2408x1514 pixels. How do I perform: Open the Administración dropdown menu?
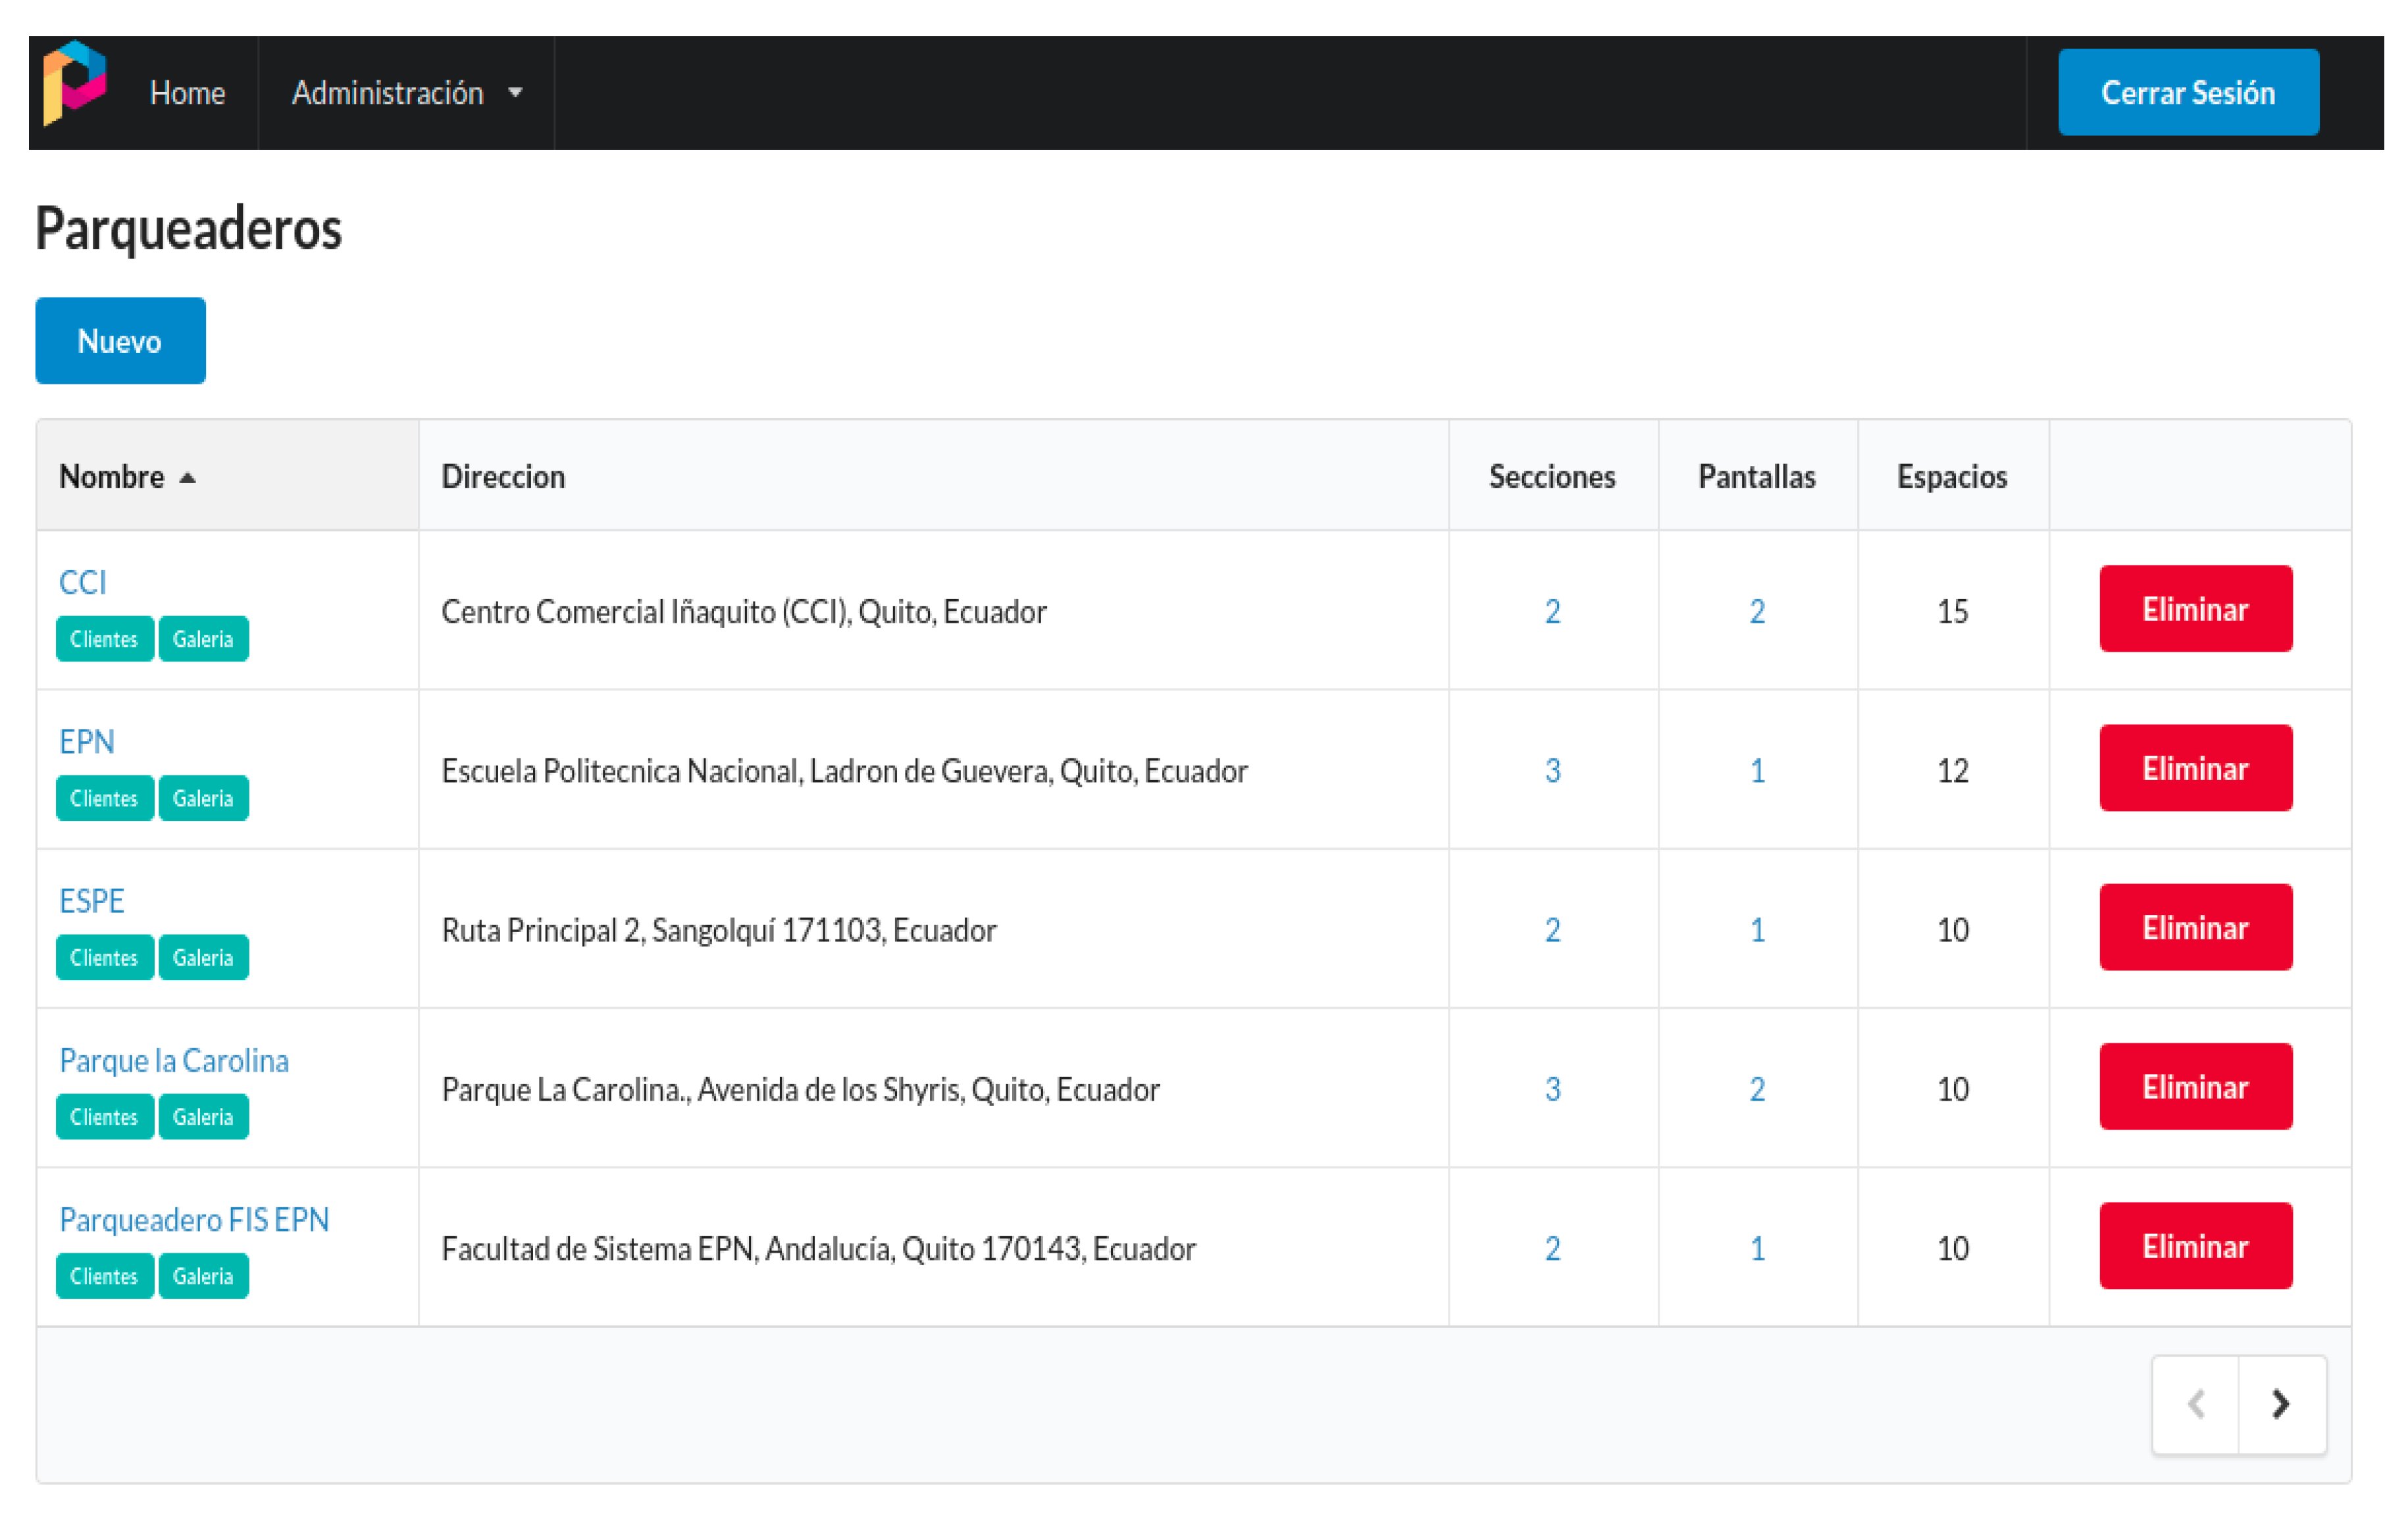(406, 93)
